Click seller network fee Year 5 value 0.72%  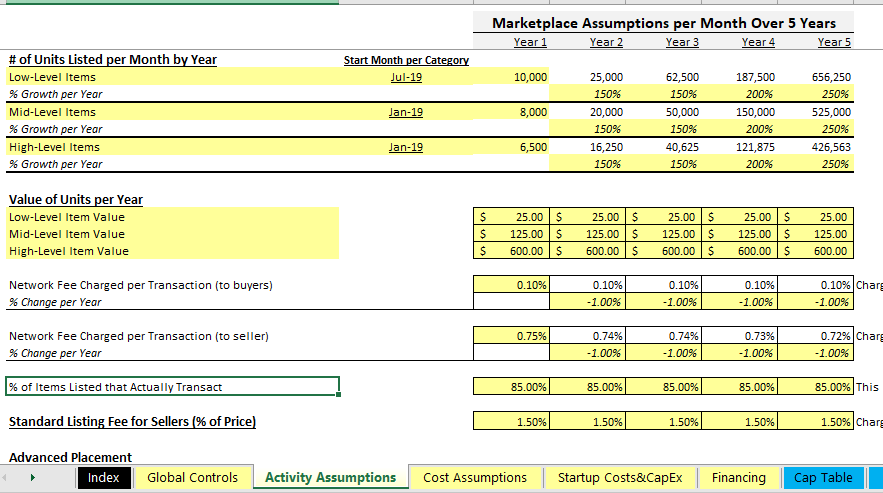[x=815, y=336]
